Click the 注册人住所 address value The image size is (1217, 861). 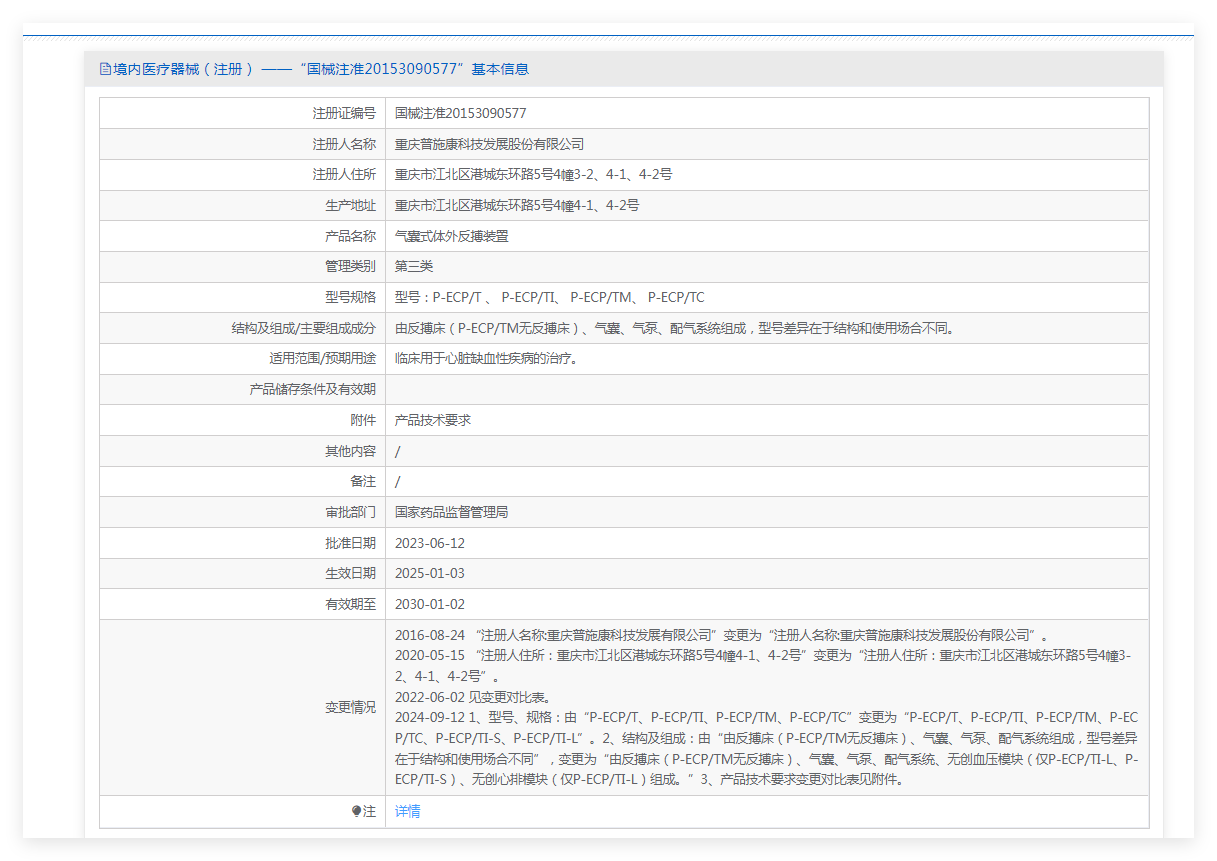click(x=534, y=175)
